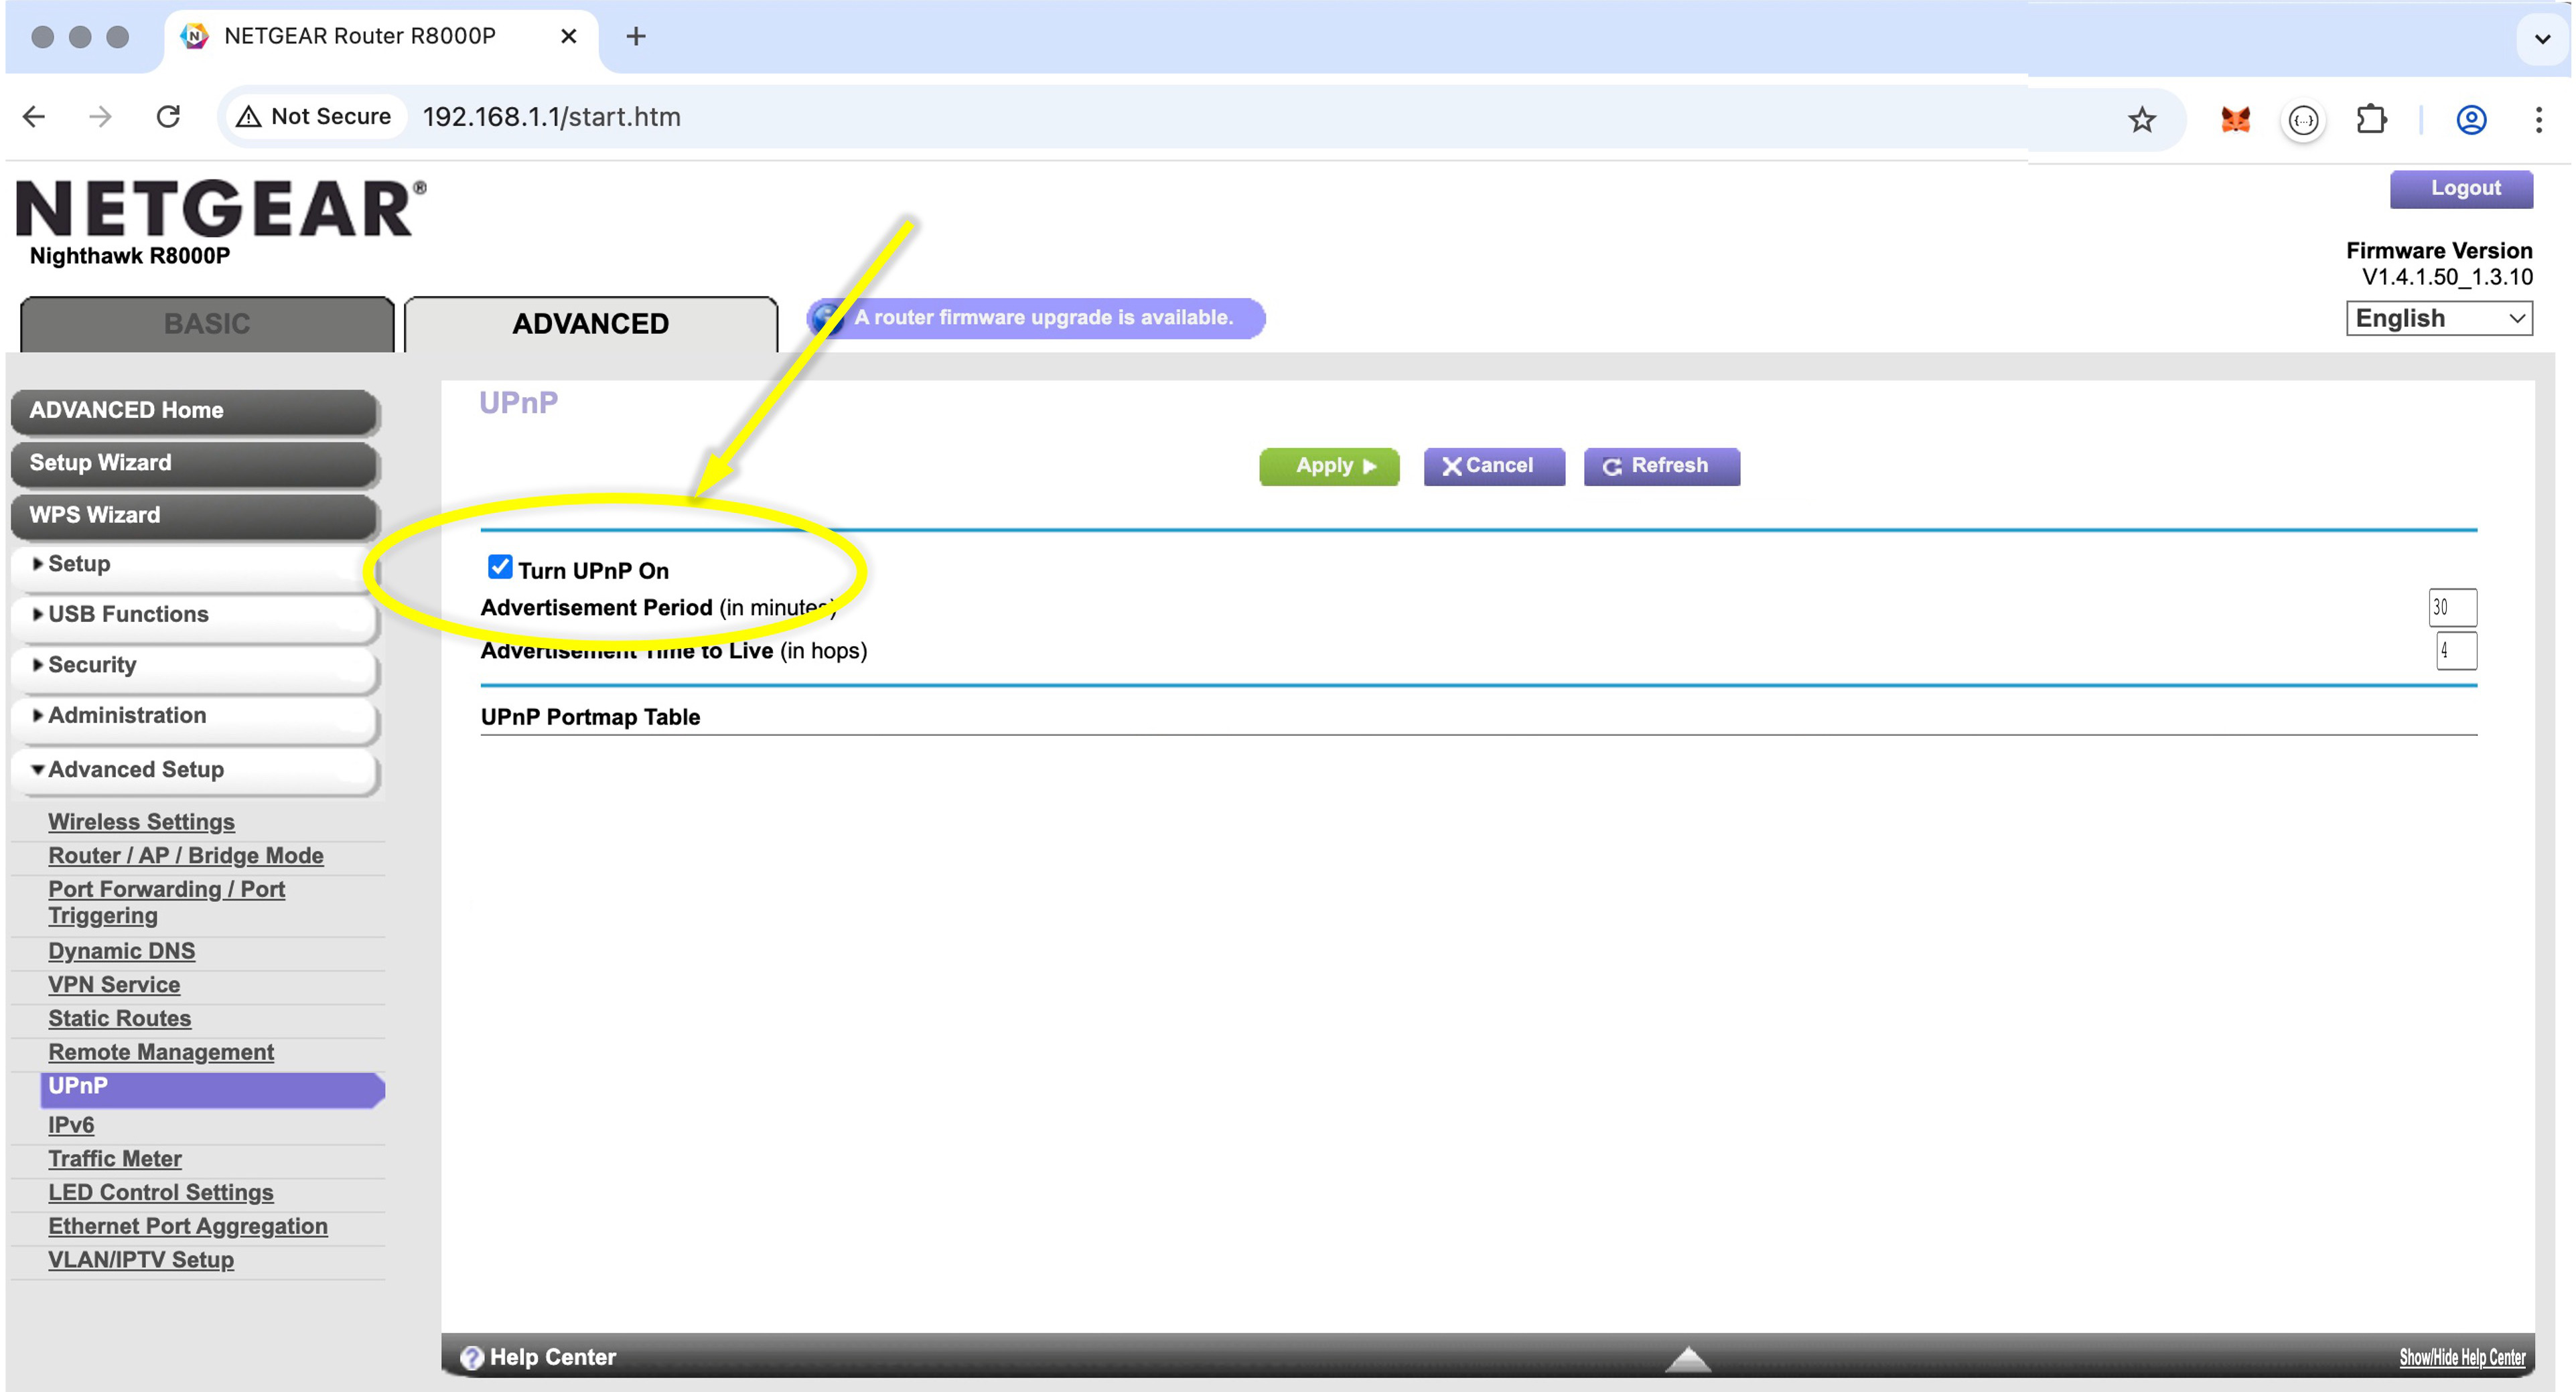Image resolution: width=2576 pixels, height=1392 pixels.
Task: Click the Advertisement Time to Live field
Action: [x=2456, y=651]
